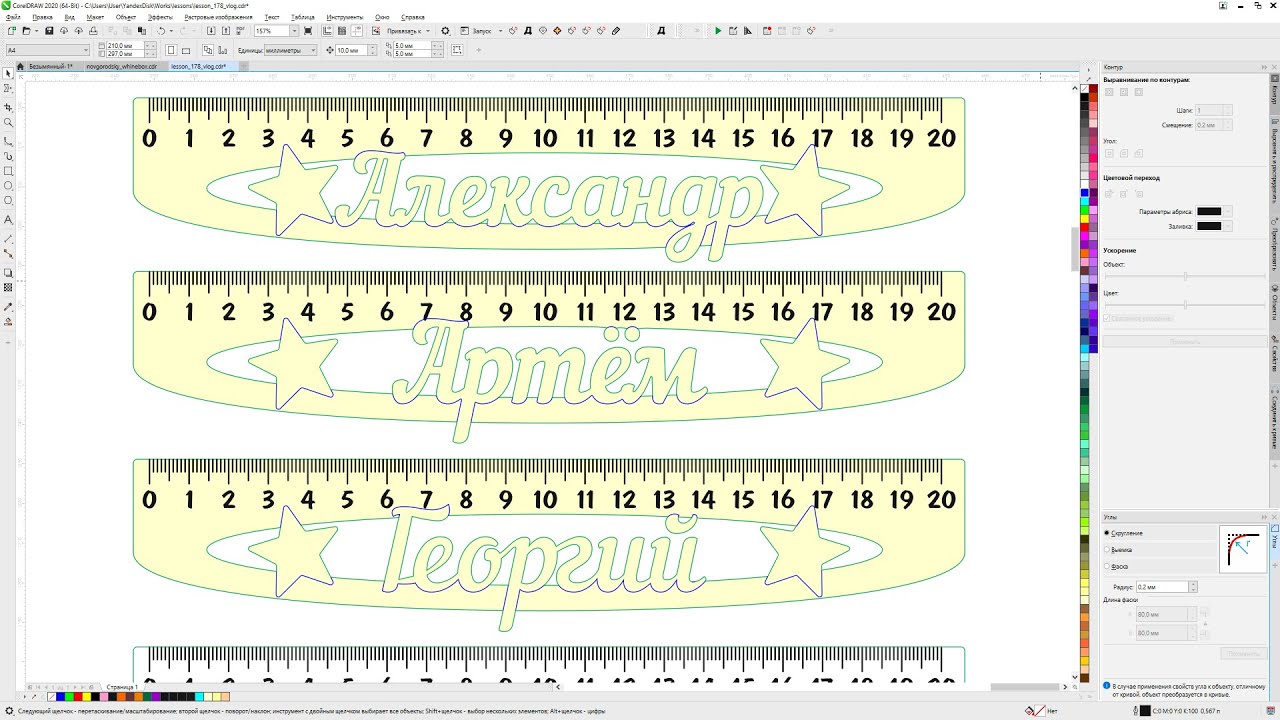The height and width of the screenshot is (720, 1280).
Task: Click the To center contour icon
Action: [1108, 92]
